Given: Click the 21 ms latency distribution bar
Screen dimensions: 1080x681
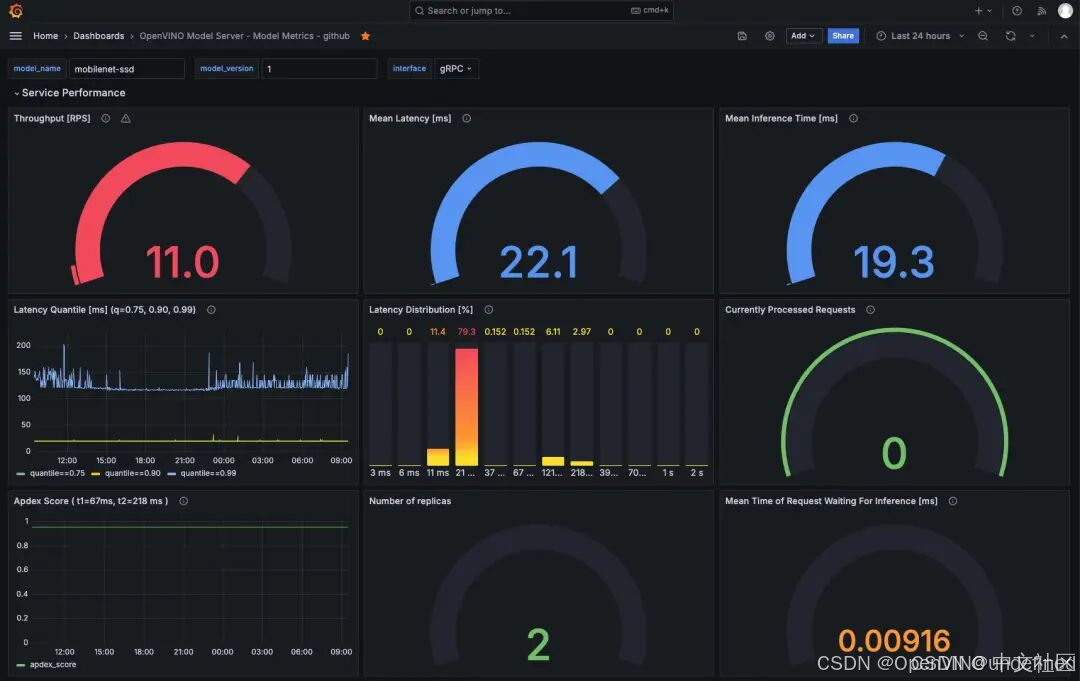Looking at the screenshot, I should pos(466,407).
